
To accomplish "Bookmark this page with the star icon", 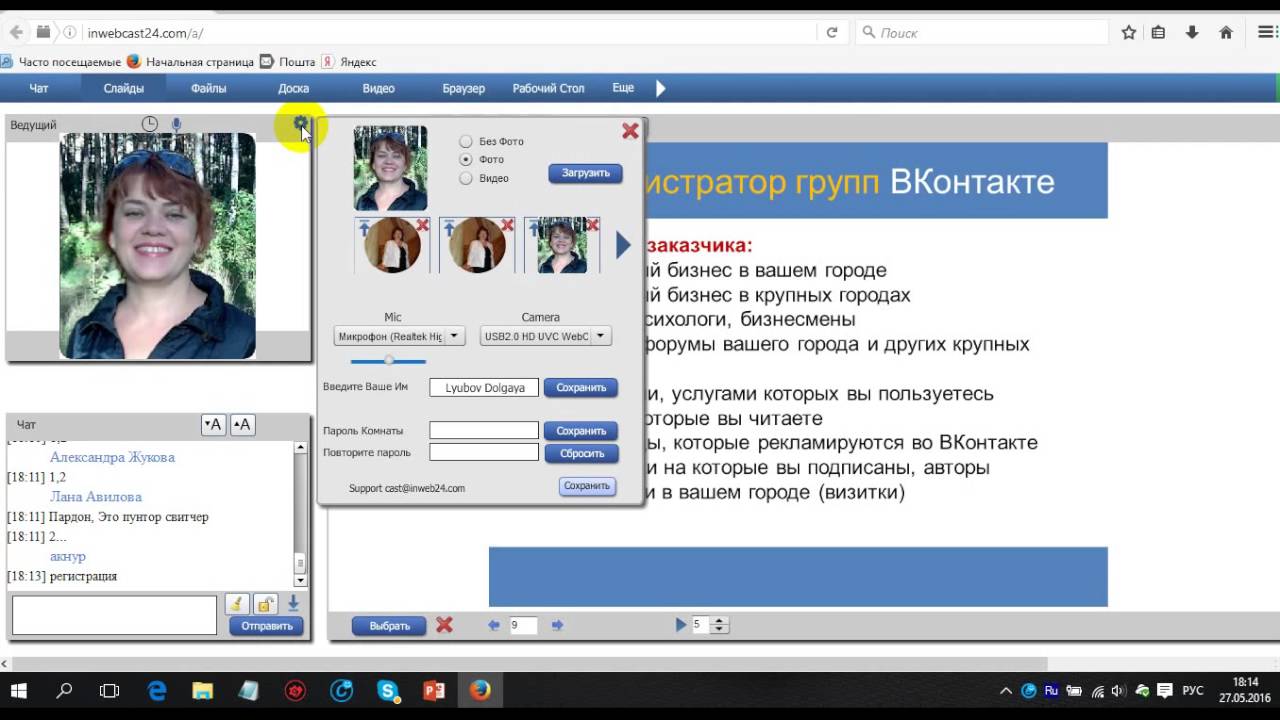I will coord(1129,32).
